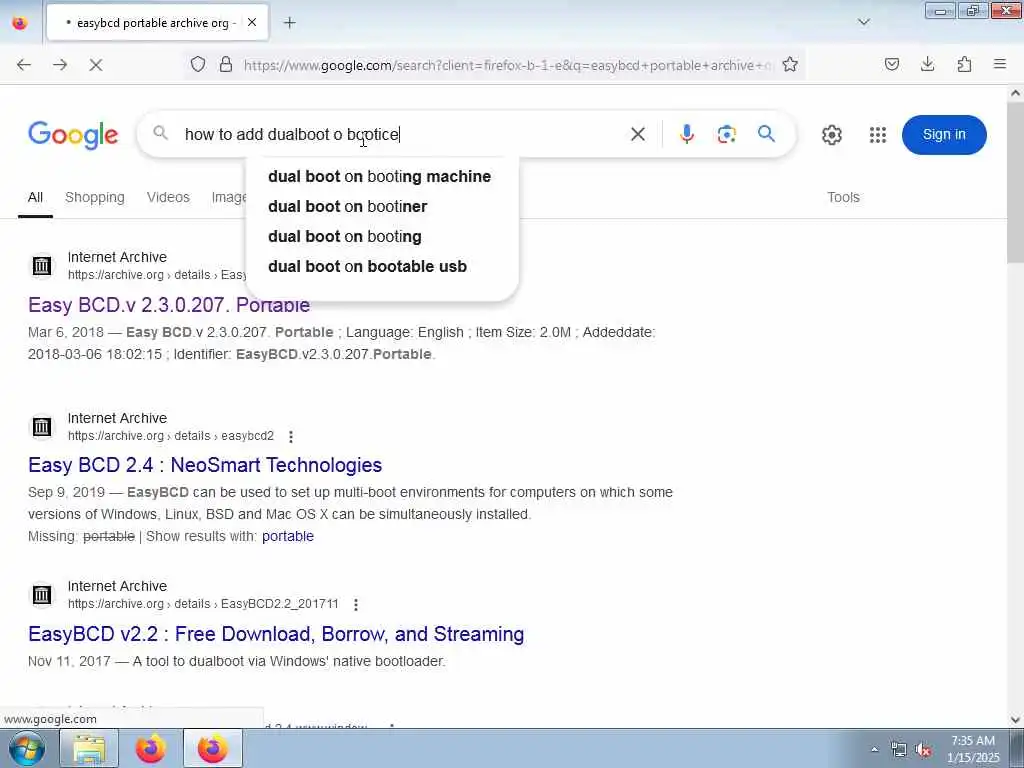Image resolution: width=1024 pixels, height=768 pixels.
Task: Open the Google apps grid
Action: [x=878, y=135]
